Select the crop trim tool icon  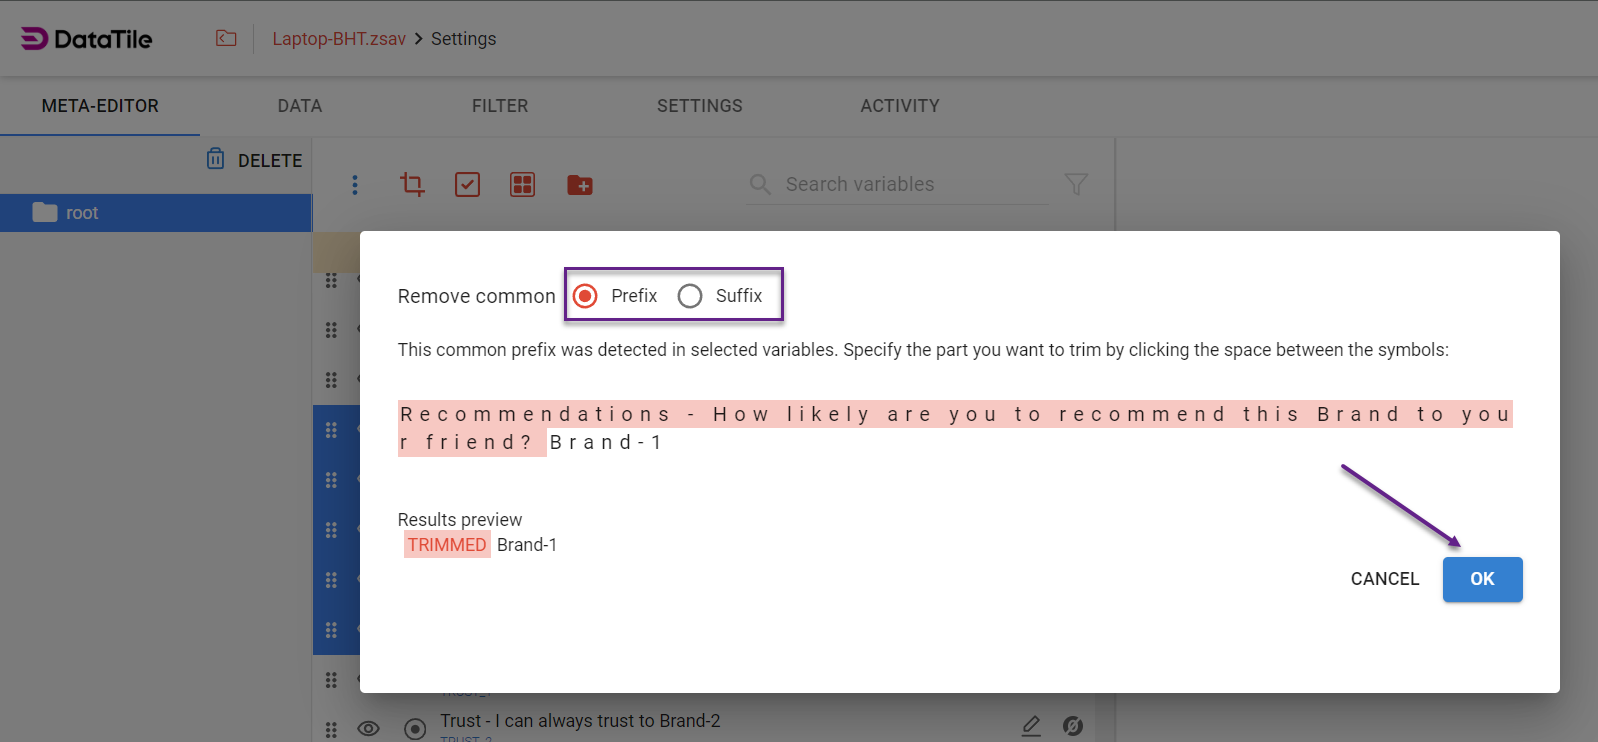412,184
